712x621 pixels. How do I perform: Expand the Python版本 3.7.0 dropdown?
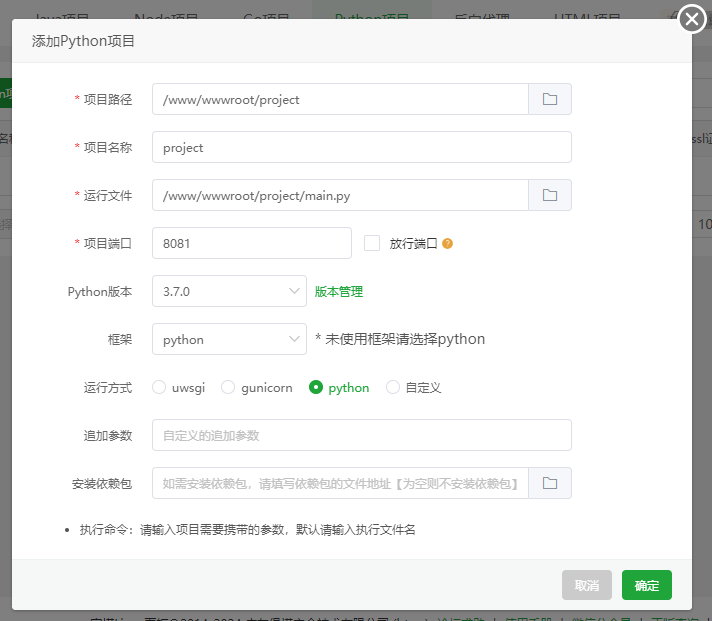229,291
